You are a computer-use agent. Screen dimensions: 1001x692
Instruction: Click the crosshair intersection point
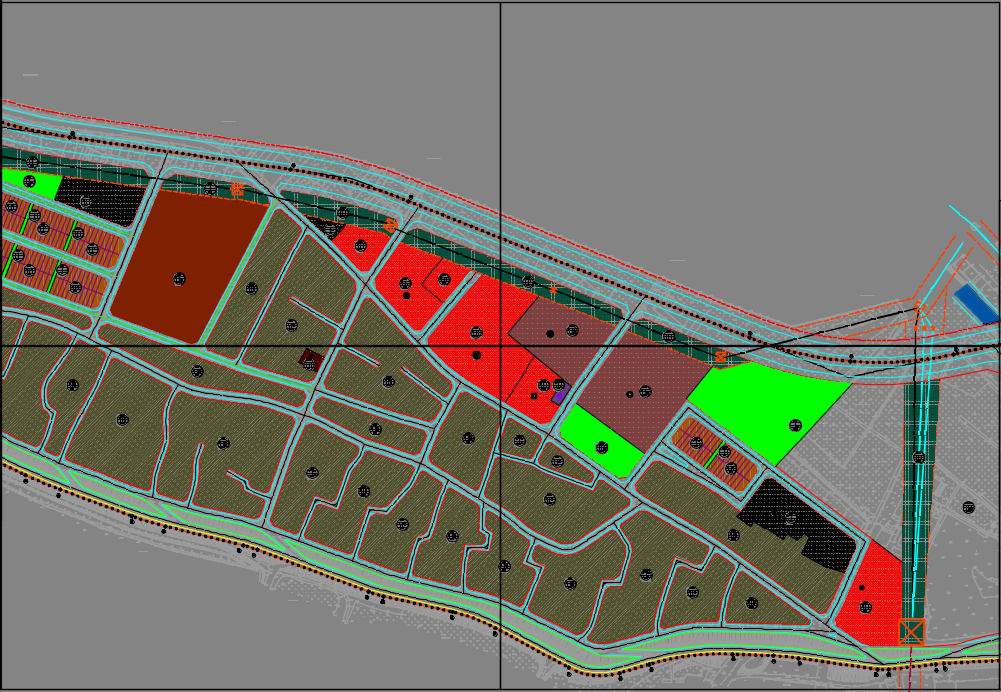[500, 346]
